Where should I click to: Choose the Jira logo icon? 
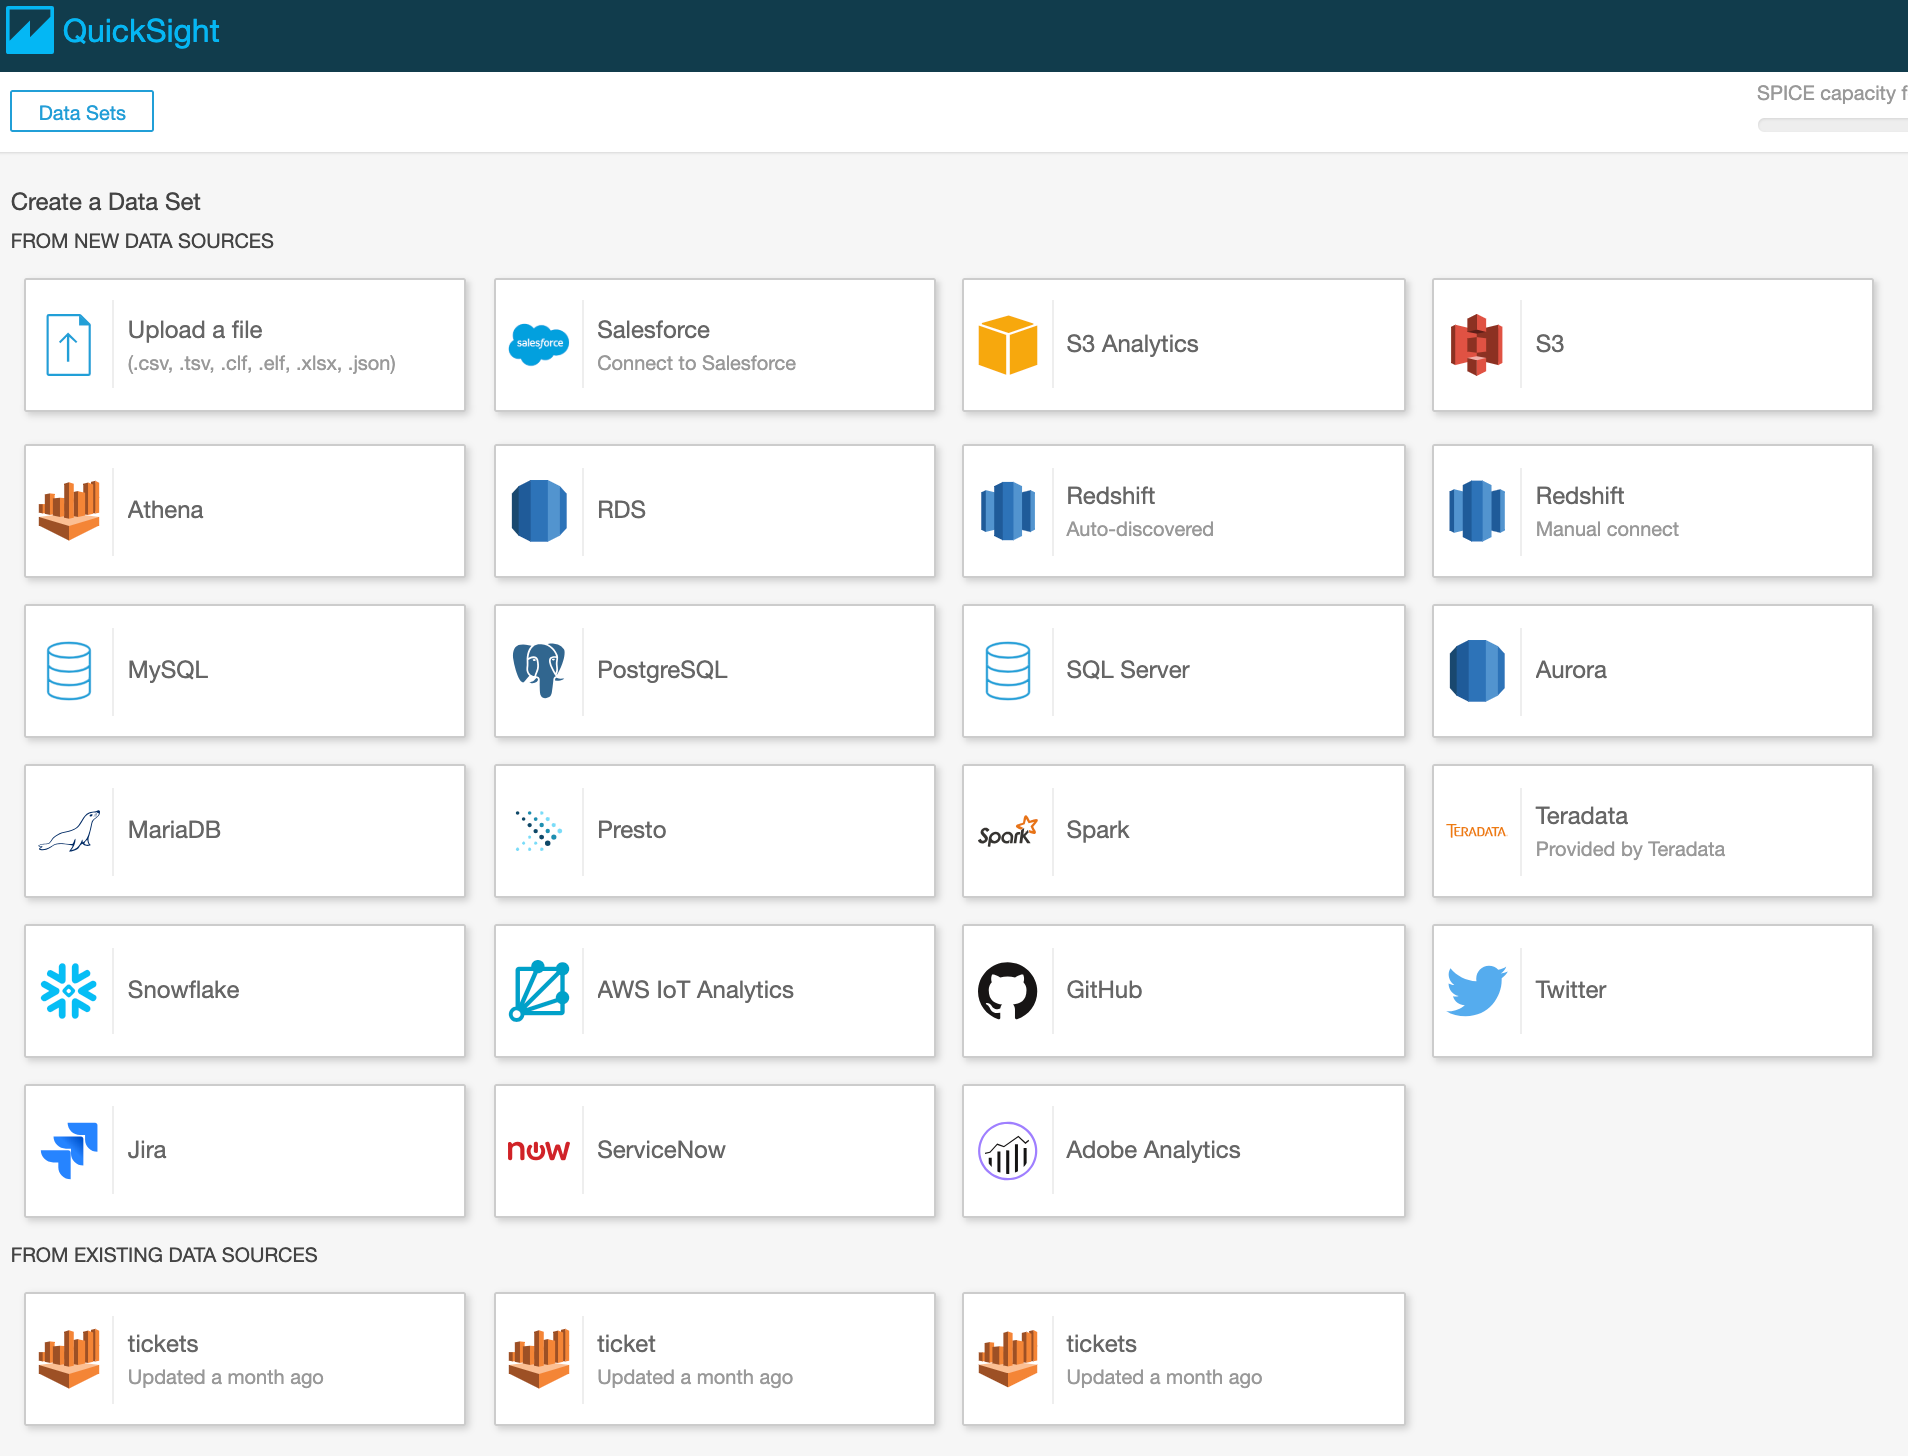point(69,1151)
